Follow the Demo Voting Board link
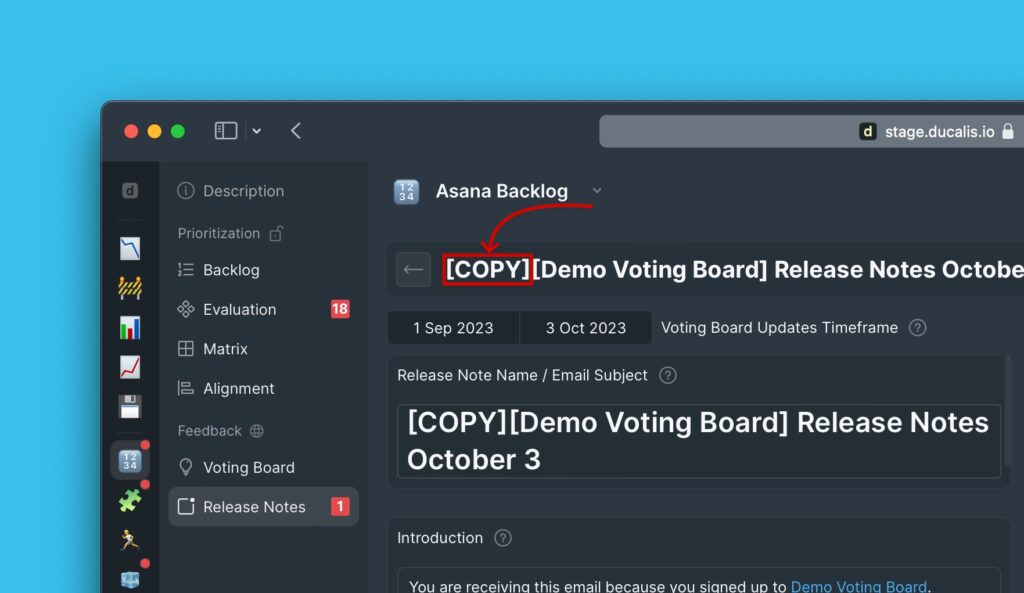 pyautogui.click(x=858, y=587)
